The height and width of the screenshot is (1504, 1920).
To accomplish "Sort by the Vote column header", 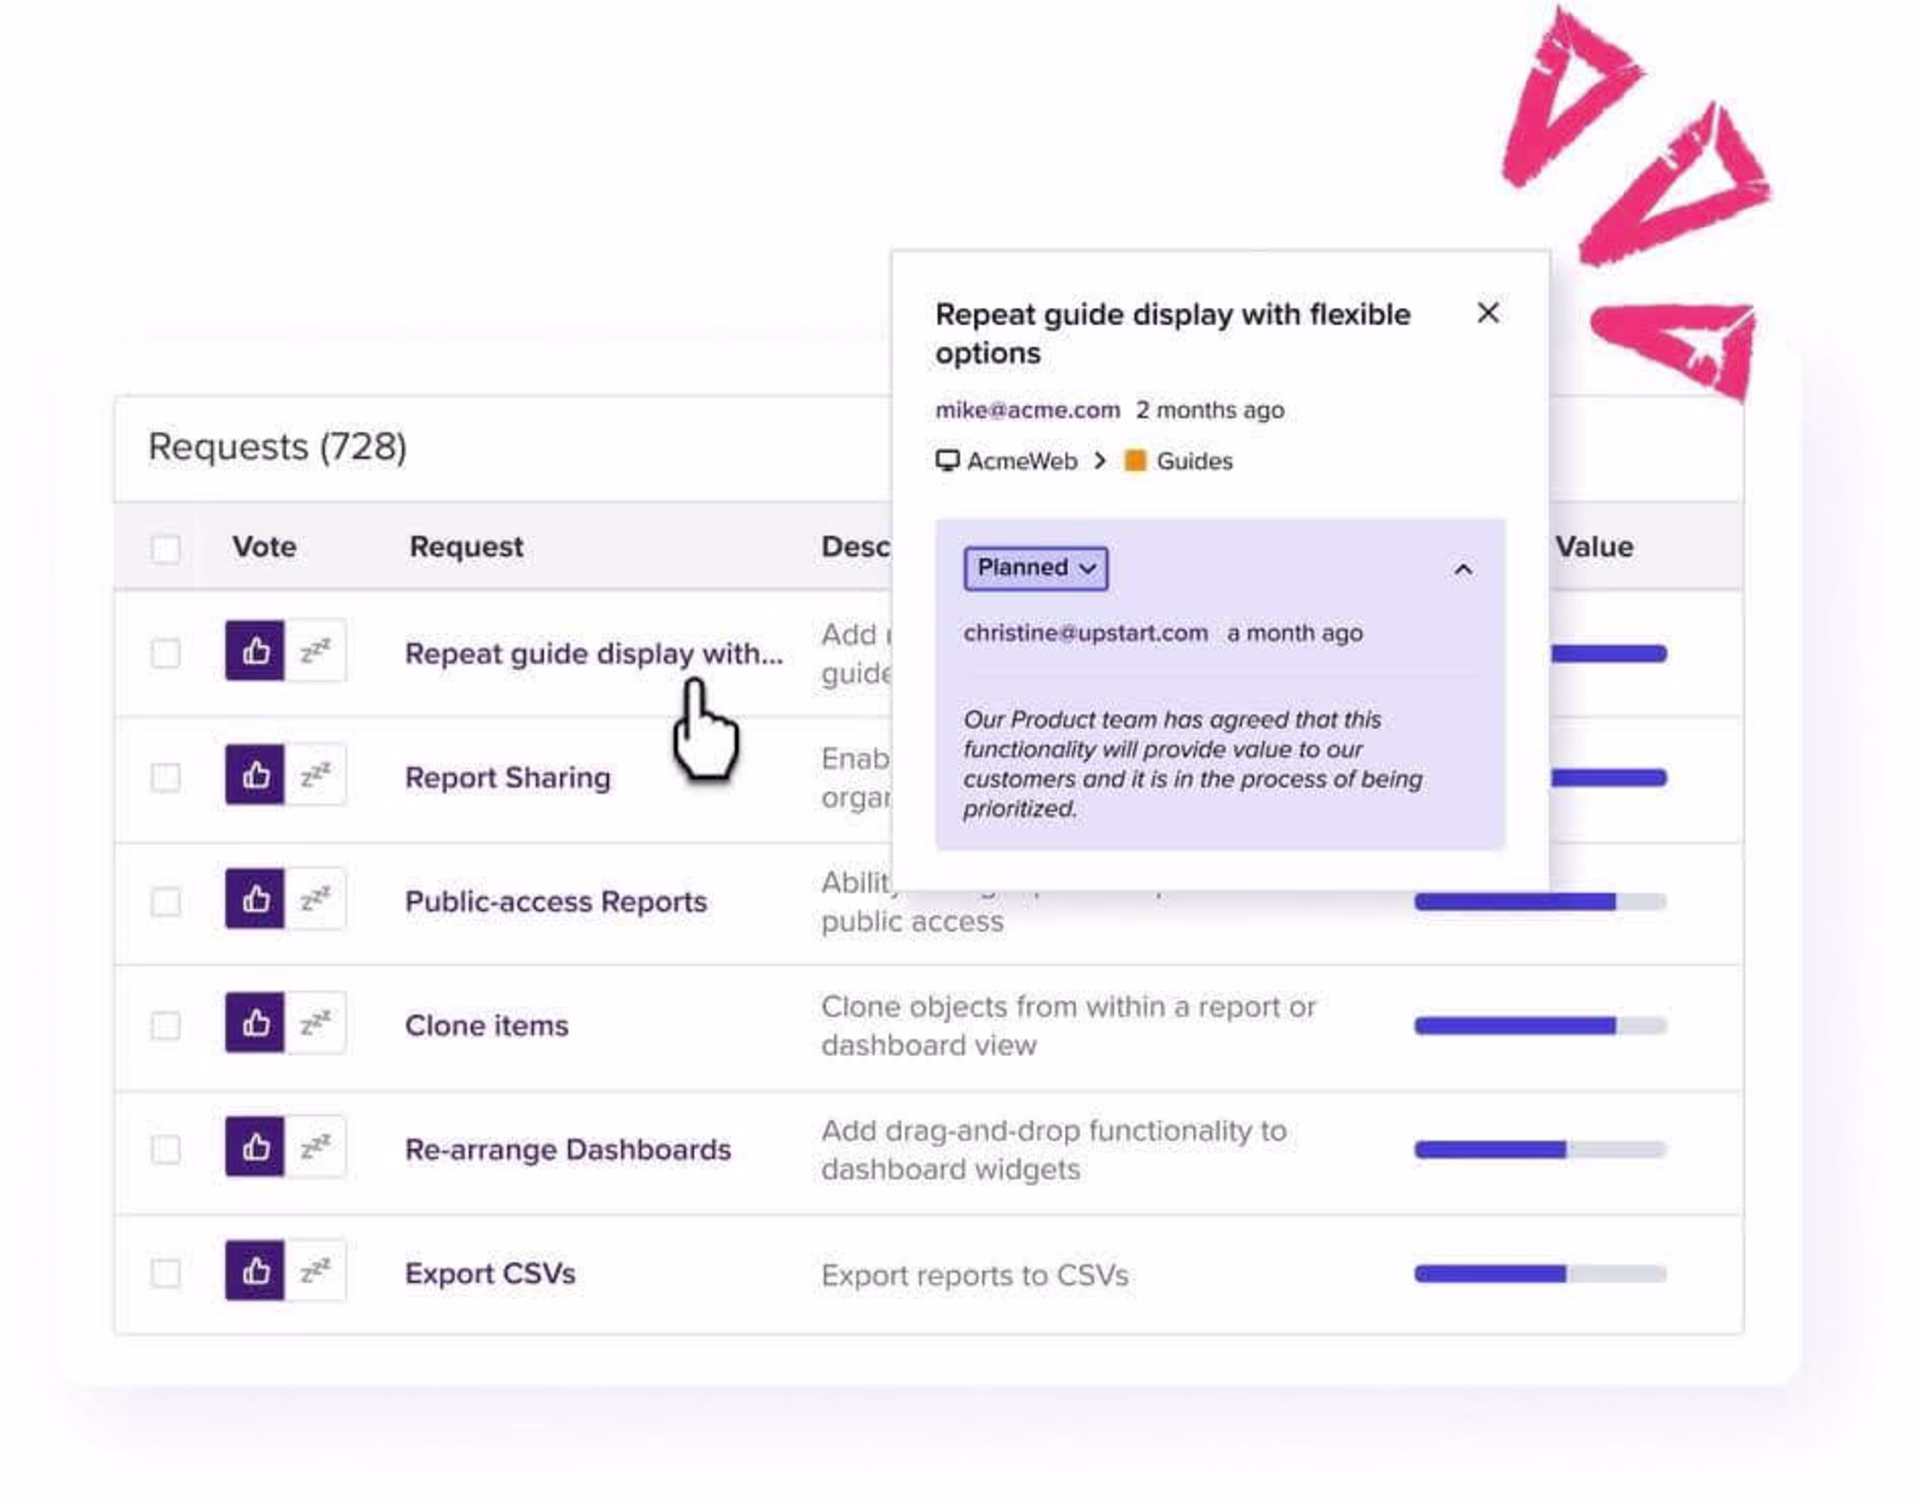I will click(x=264, y=547).
